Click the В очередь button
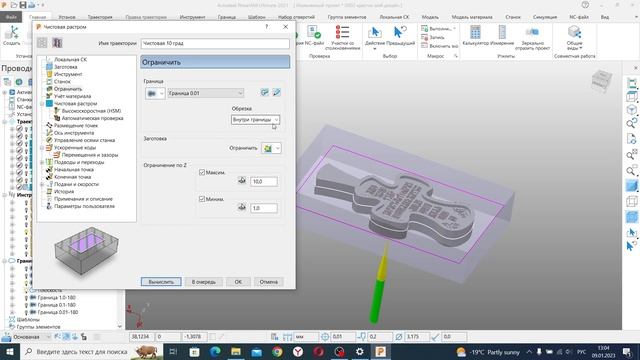Viewport: 640px width, 360px height. coord(203,282)
